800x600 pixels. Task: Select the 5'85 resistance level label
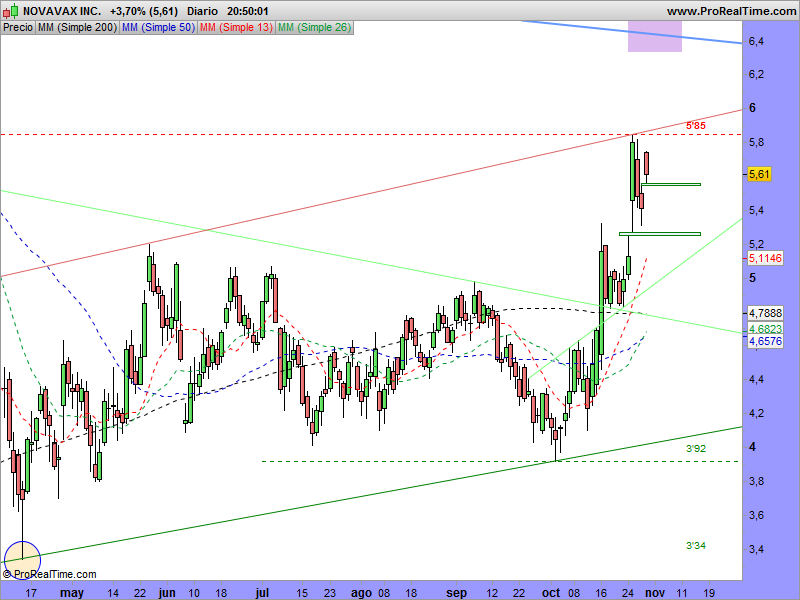coord(695,126)
